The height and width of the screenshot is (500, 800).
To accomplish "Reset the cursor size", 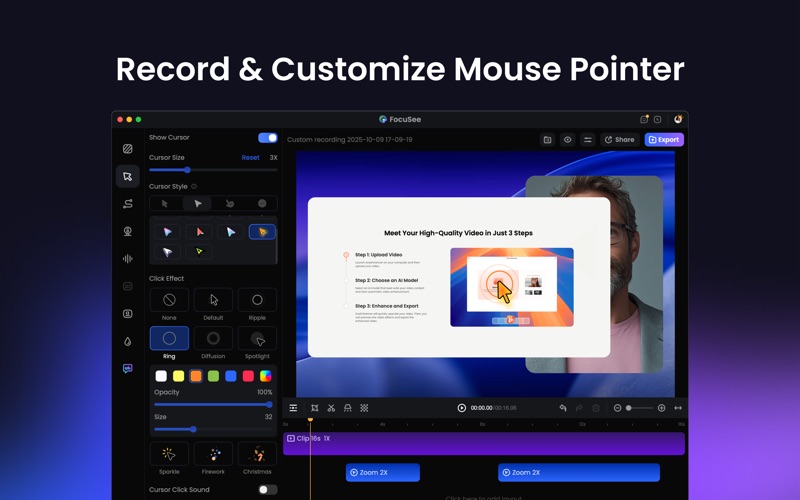I will pos(250,157).
